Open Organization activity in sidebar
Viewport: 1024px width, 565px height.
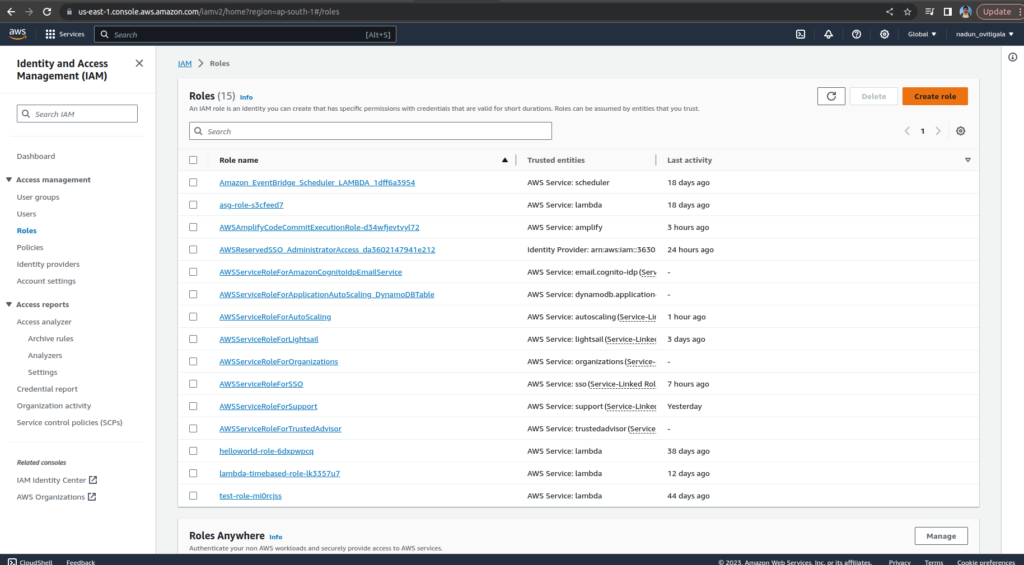54,406
